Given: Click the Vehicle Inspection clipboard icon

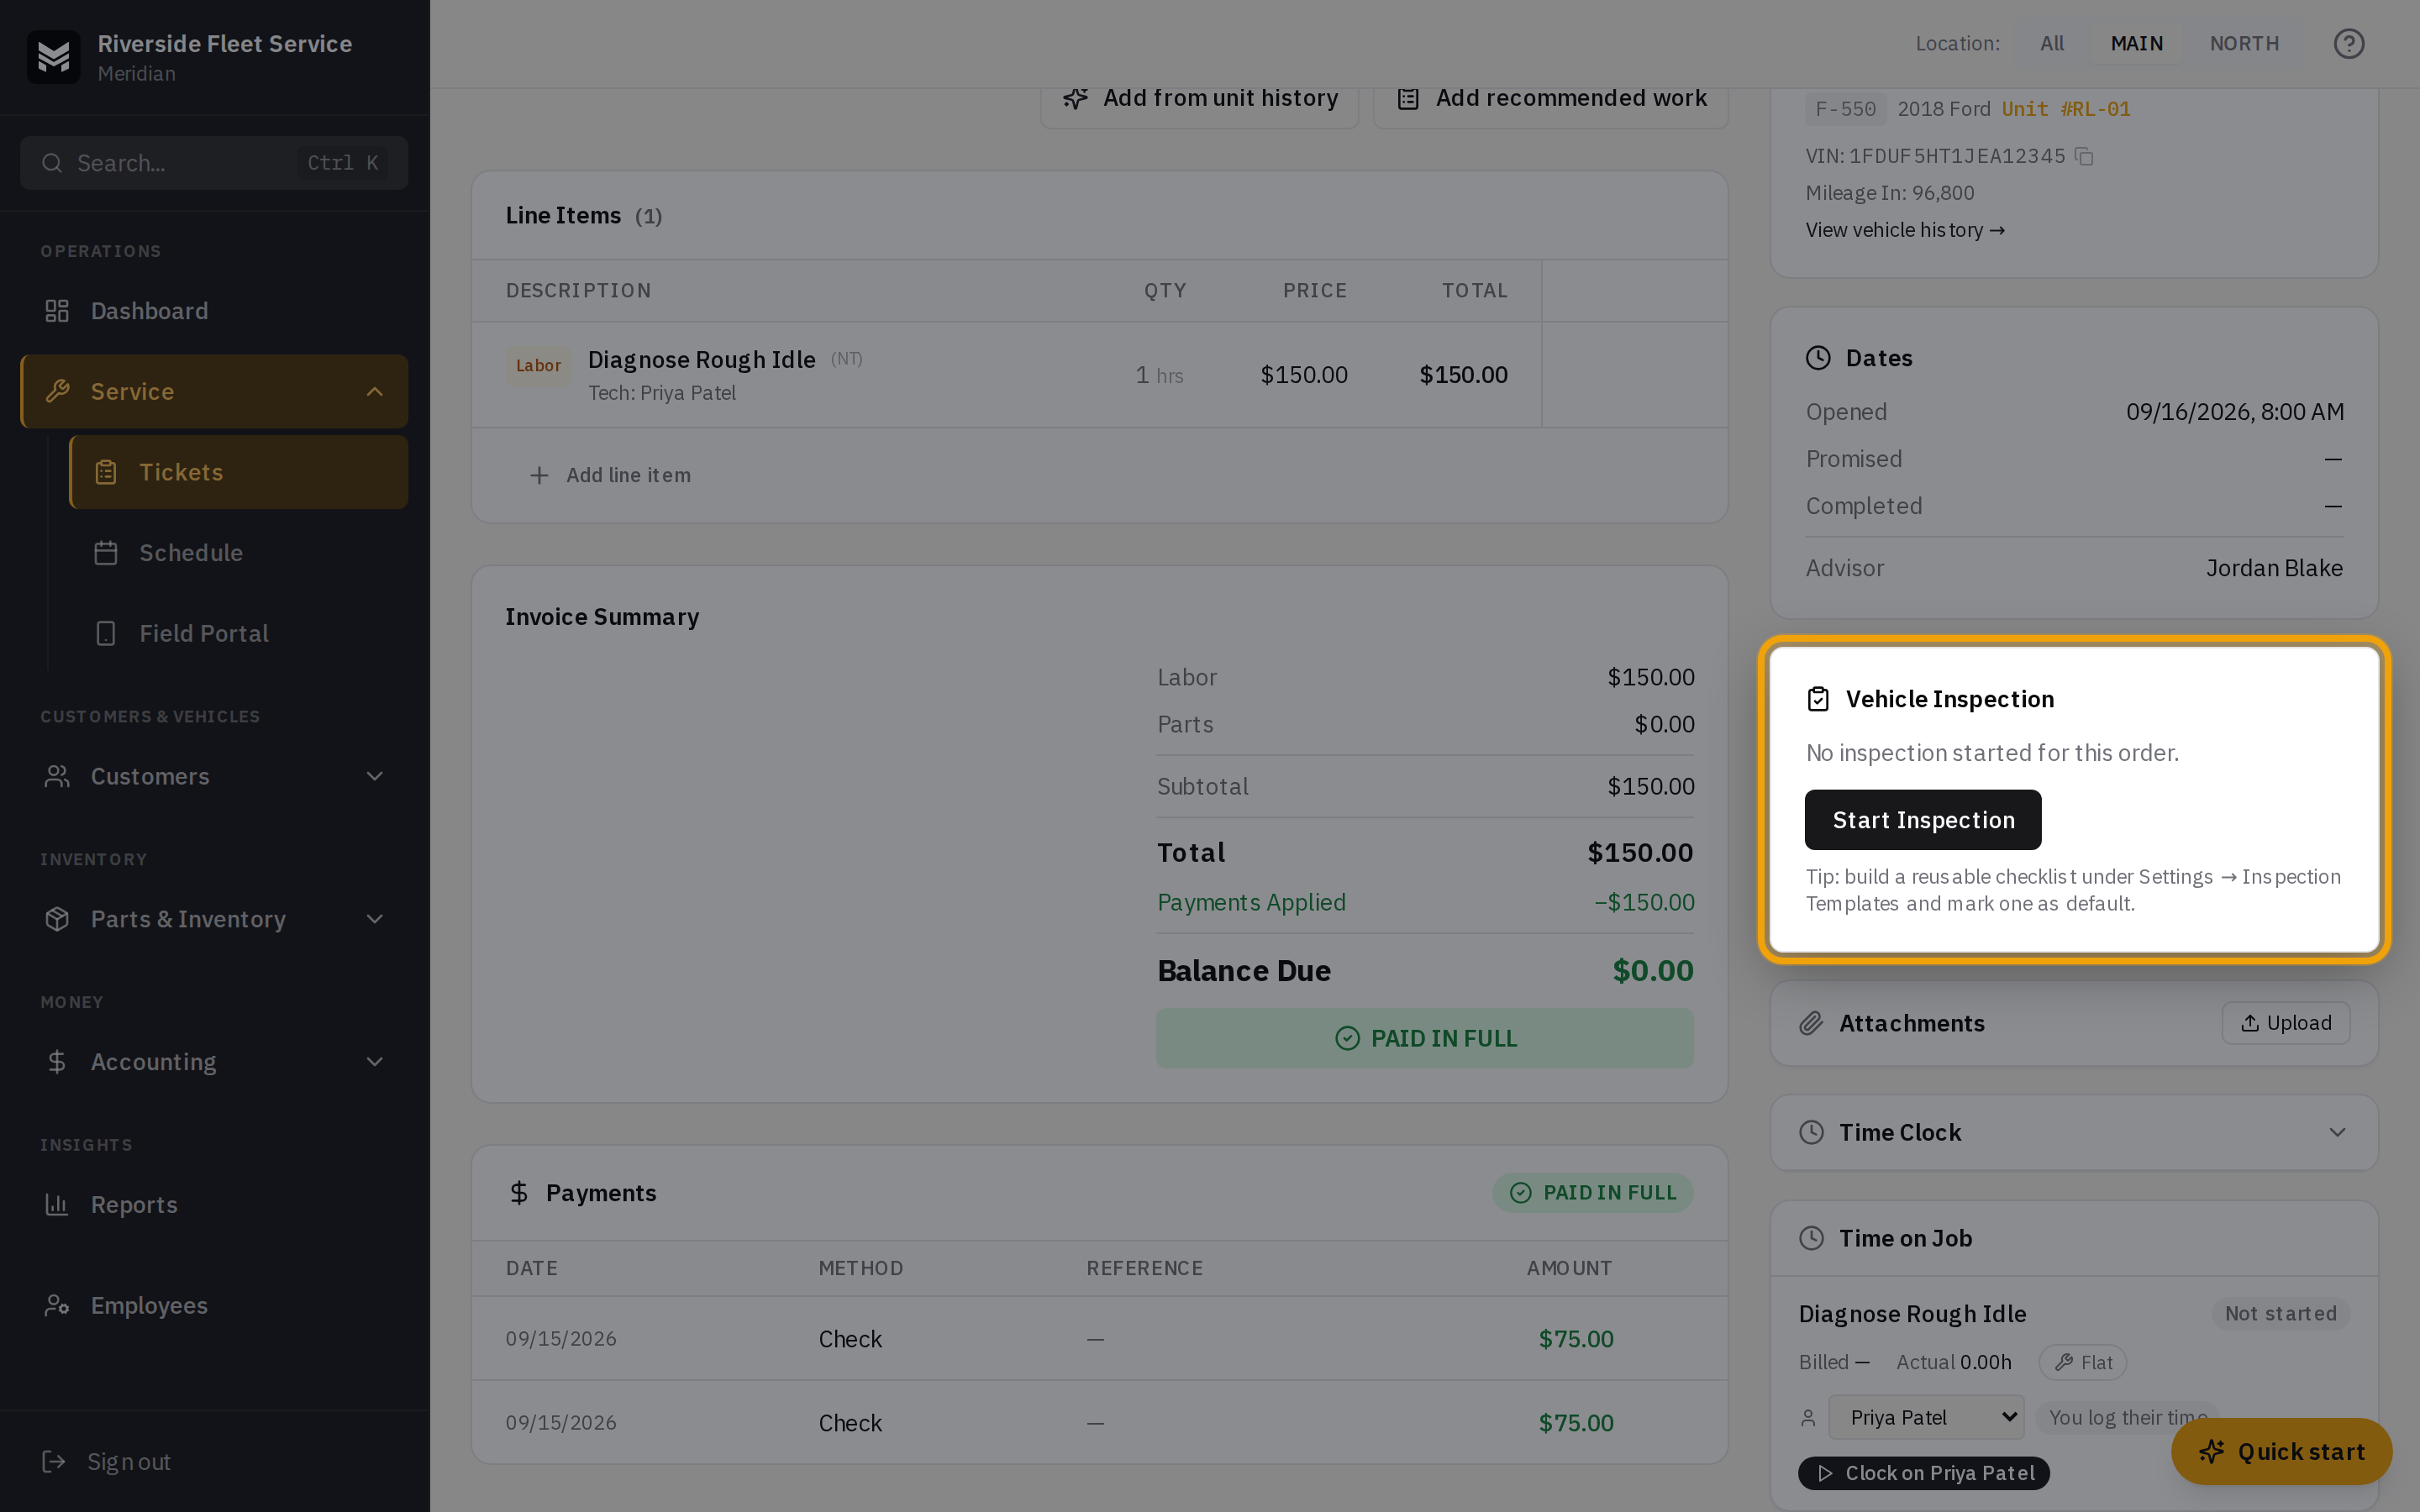Looking at the screenshot, I should tap(1818, 699).
